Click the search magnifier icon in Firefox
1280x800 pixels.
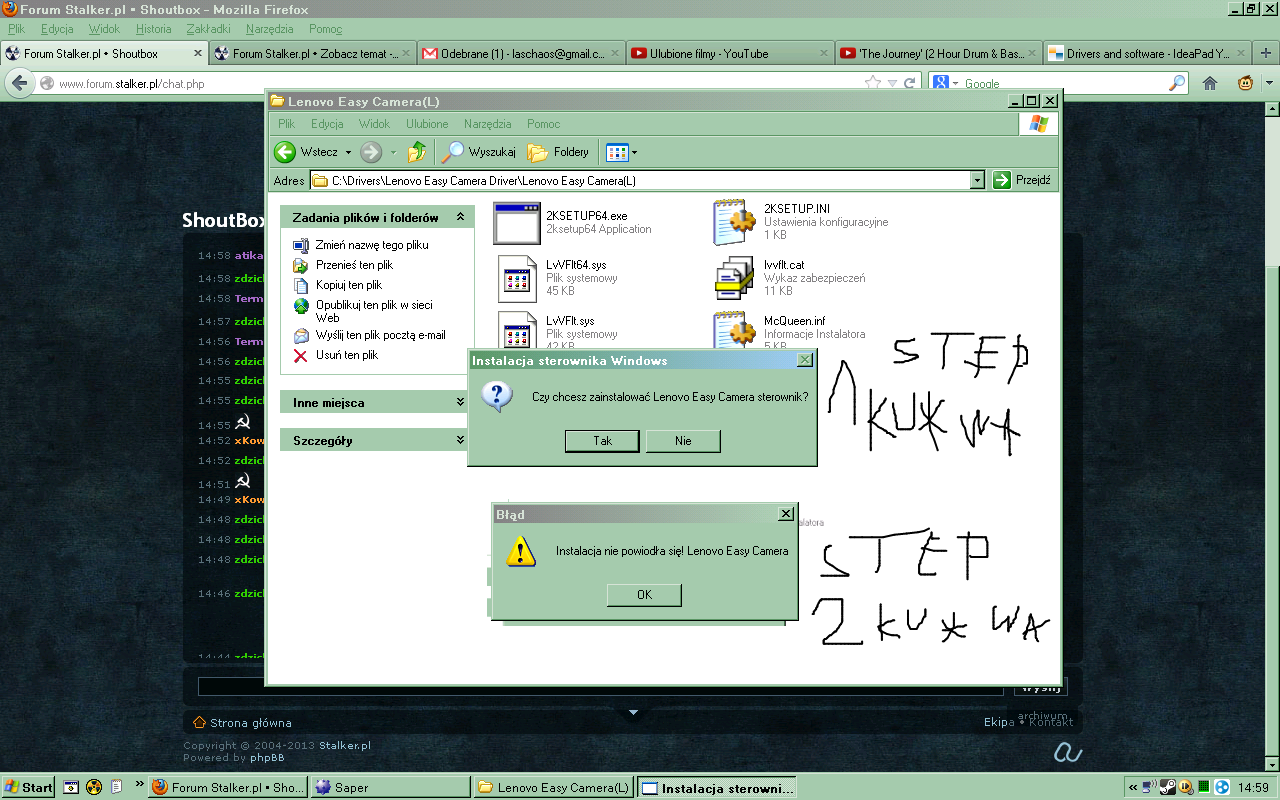(1177, 83)
